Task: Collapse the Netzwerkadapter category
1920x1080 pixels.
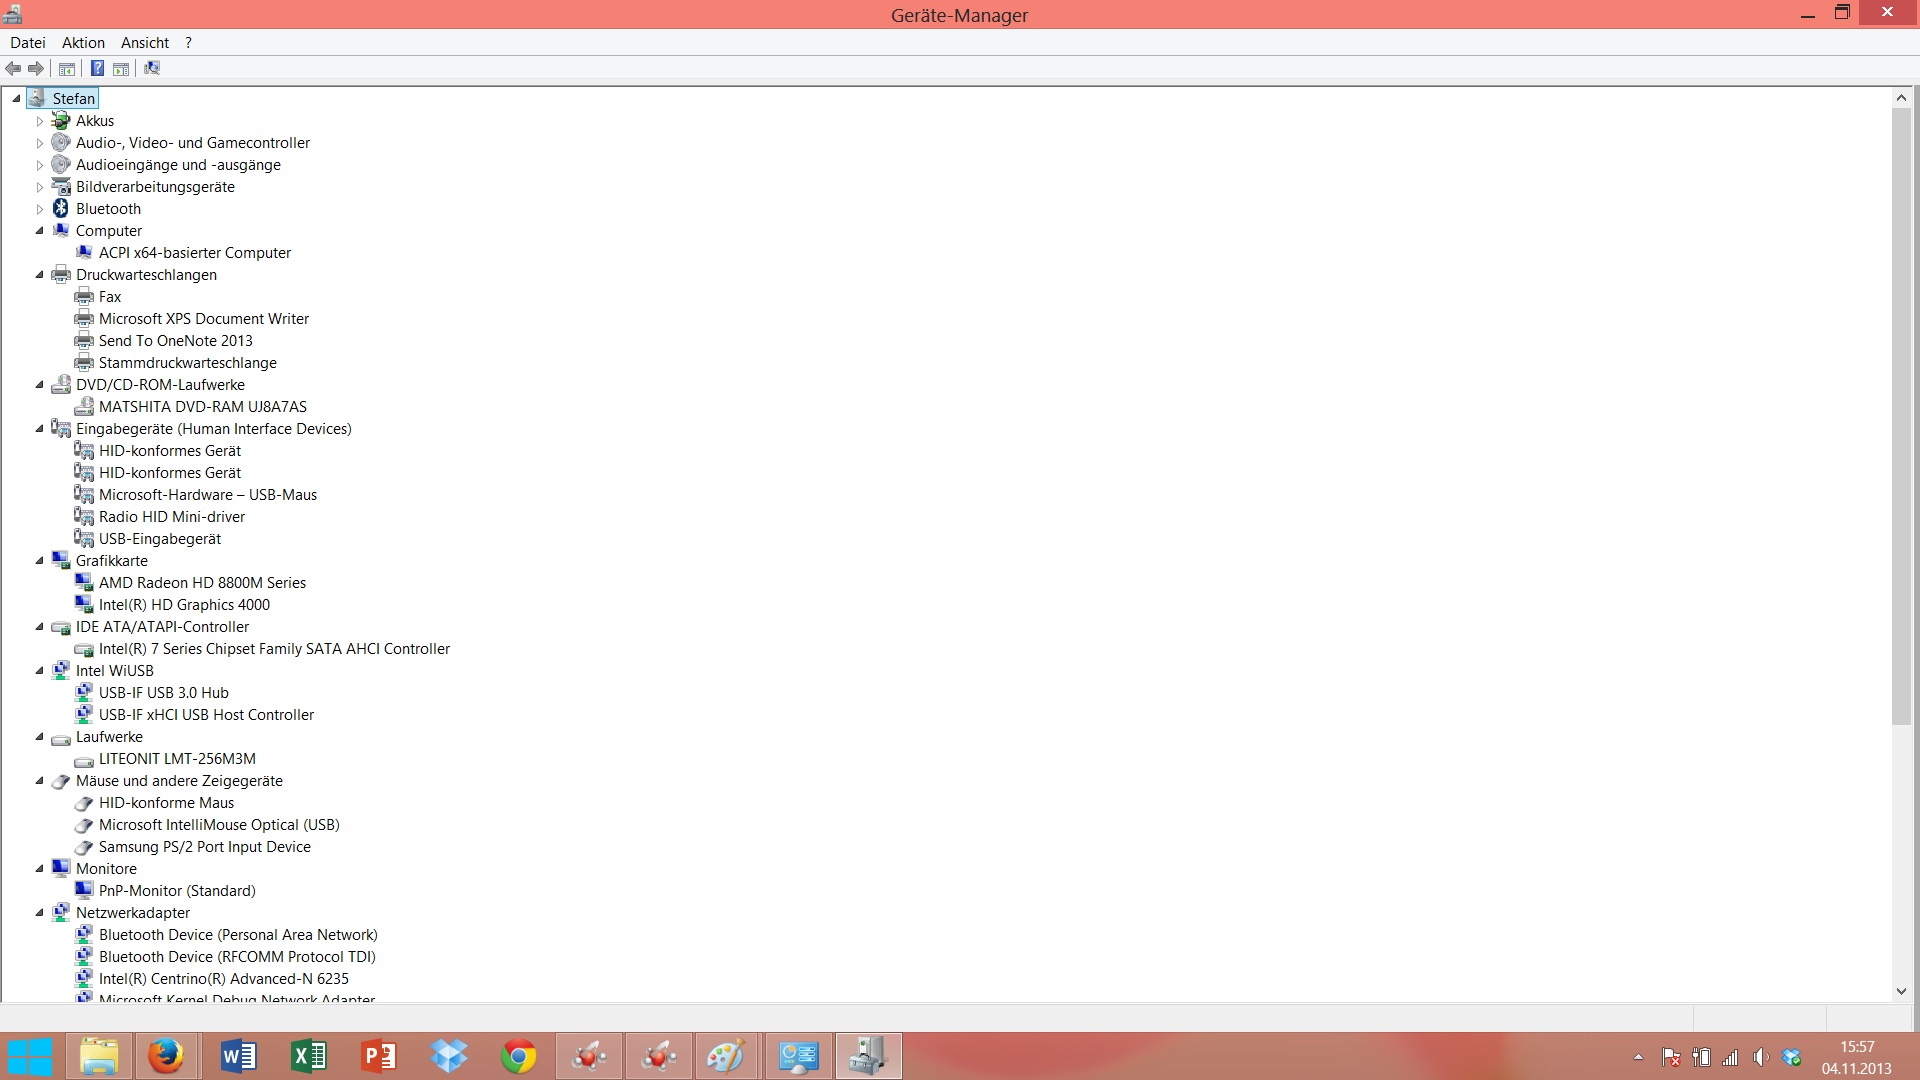Action: (40, 913)
